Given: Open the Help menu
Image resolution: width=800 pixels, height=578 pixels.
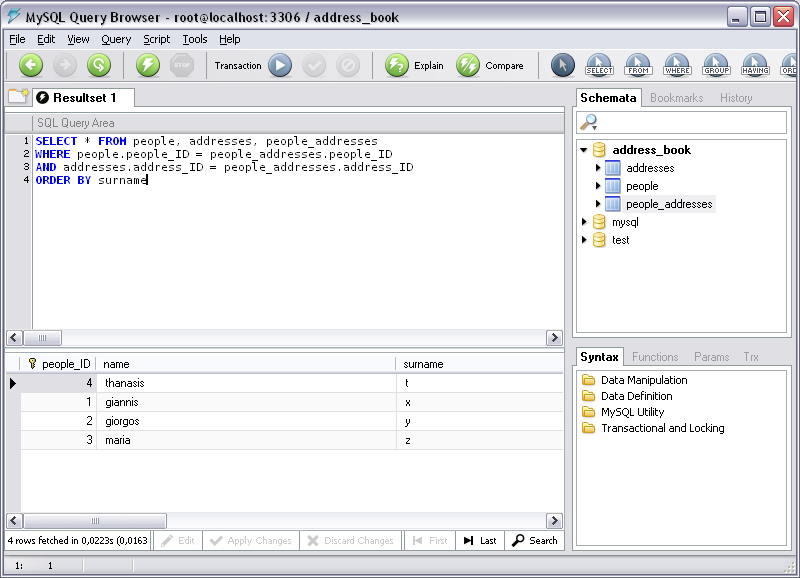Looking at the screenshot, I should point(230,39).
